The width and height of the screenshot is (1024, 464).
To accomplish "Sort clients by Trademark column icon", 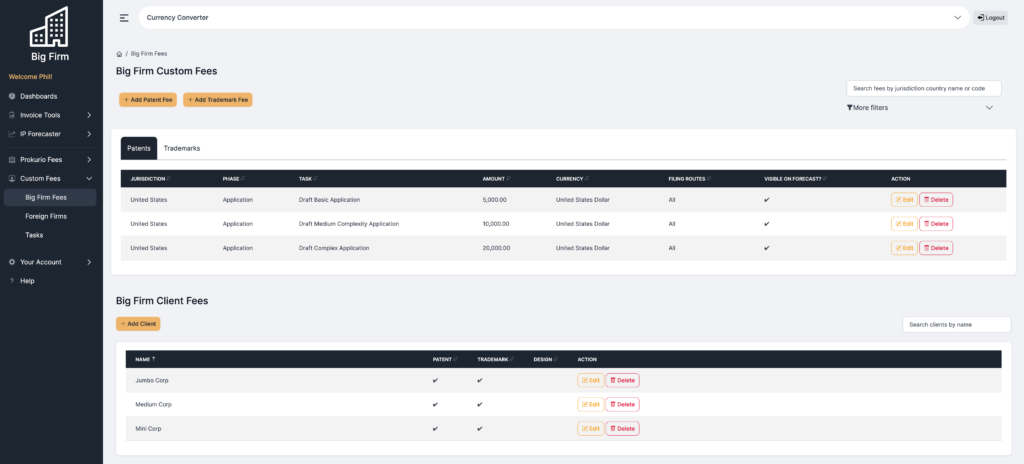I will [x=511, y=359].
